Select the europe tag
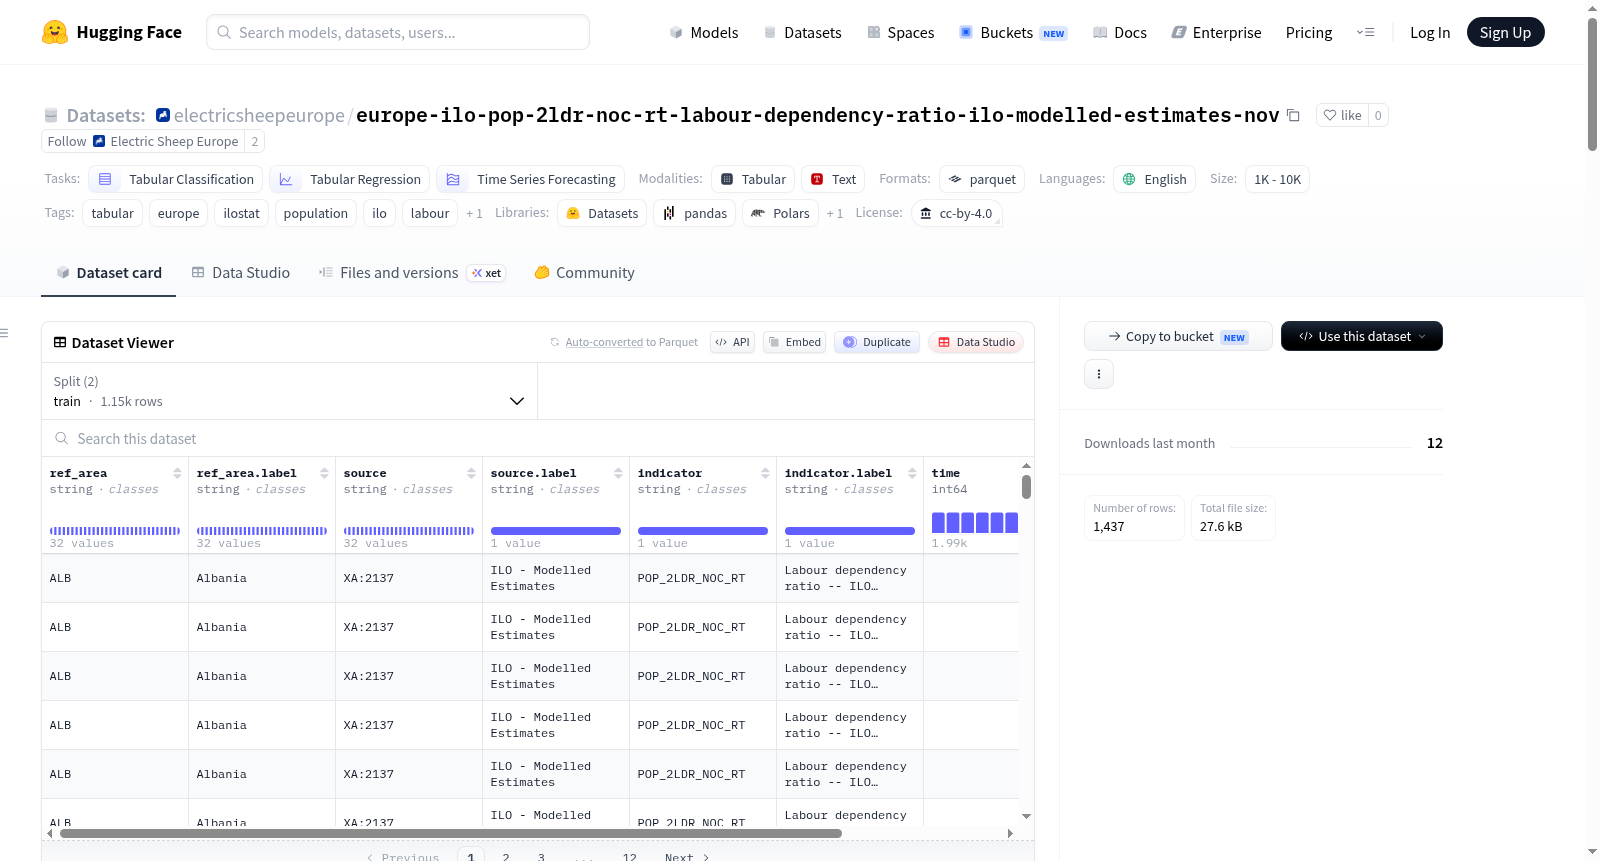1600x861 pixels. tap(178, 213)
